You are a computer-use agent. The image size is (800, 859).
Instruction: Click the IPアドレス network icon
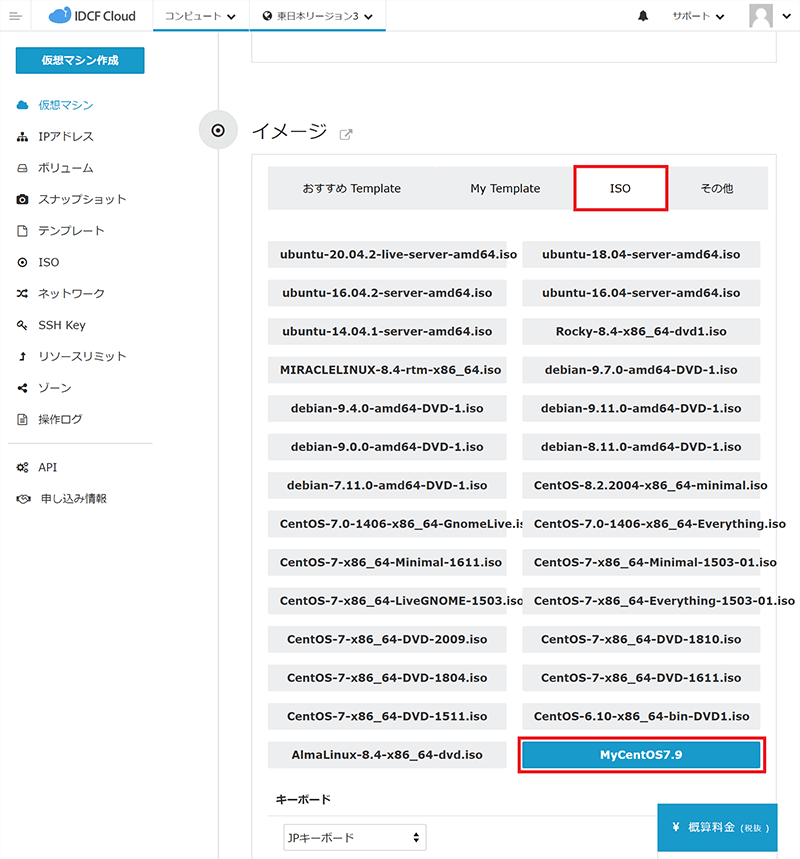[22, 136]
